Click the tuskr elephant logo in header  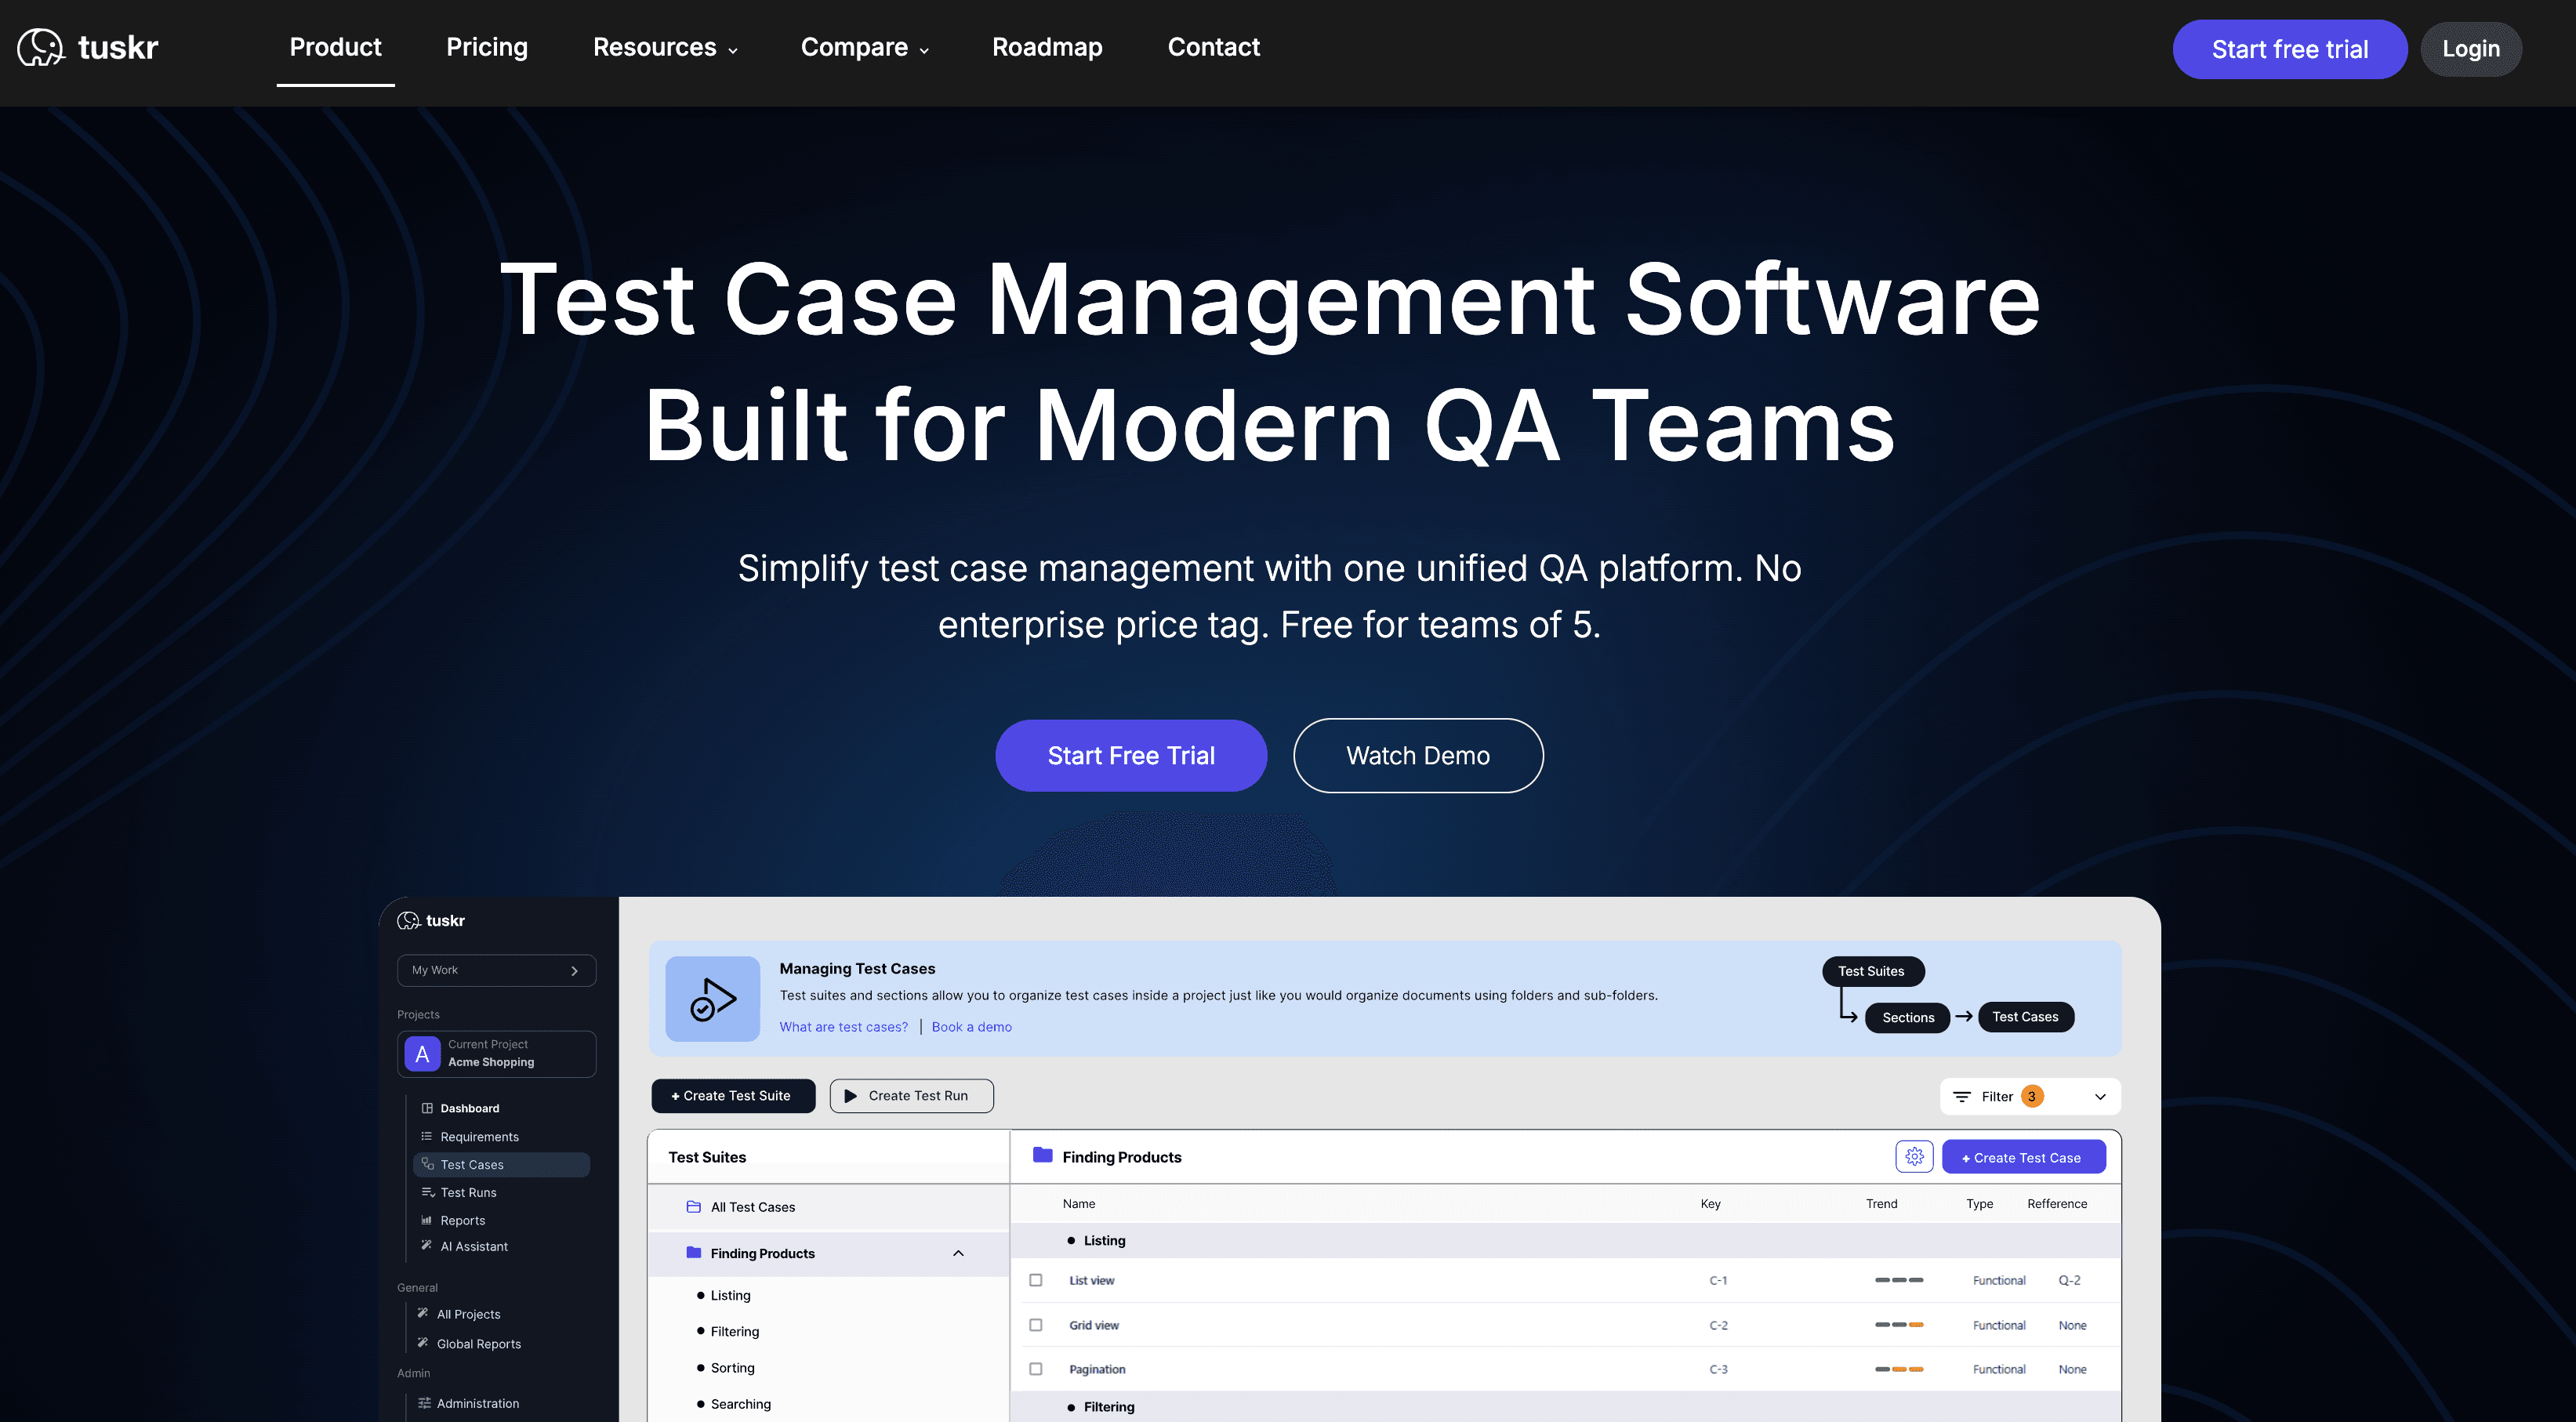[x=40, y=47]
